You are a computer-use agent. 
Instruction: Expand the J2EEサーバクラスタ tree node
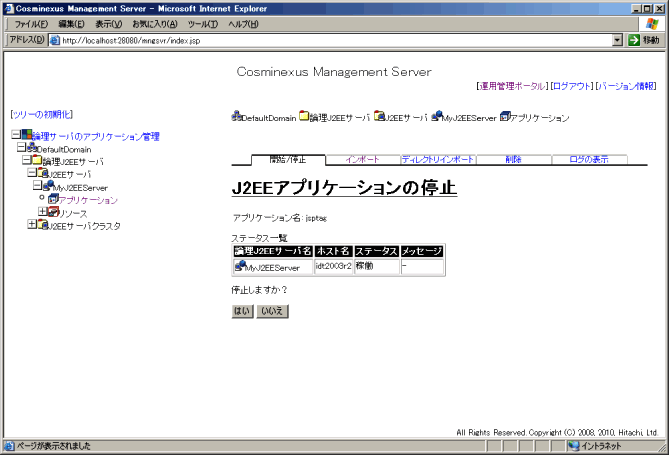(x=32, y=224)
